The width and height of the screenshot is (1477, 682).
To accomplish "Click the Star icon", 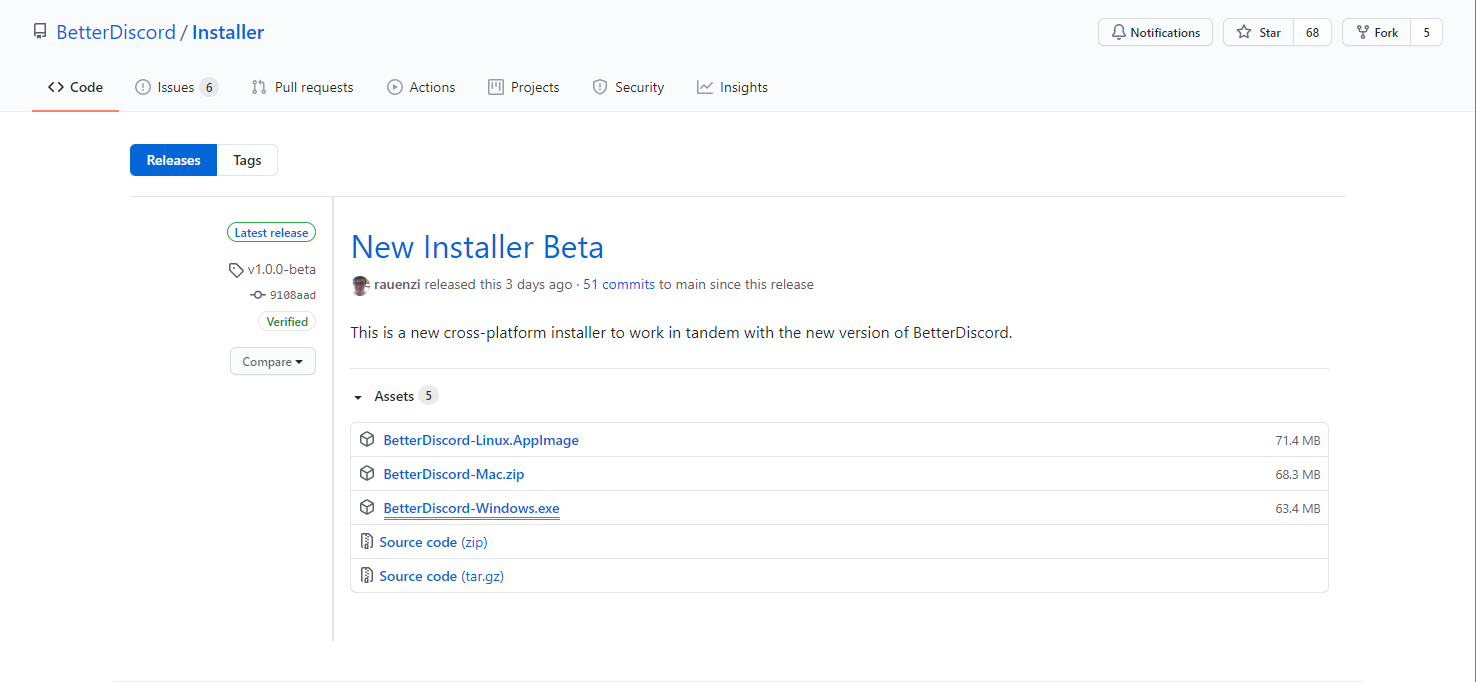I will pyautogui.click(x=1244, y=32).
